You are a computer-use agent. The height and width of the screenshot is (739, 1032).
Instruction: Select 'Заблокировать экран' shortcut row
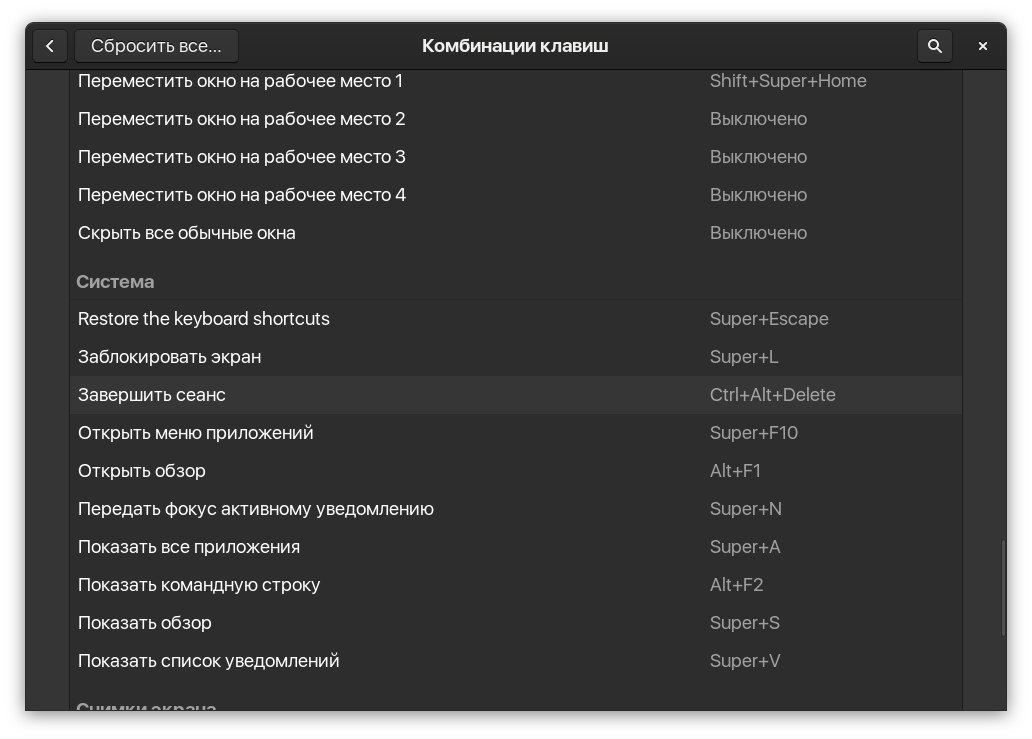(515, 357)
